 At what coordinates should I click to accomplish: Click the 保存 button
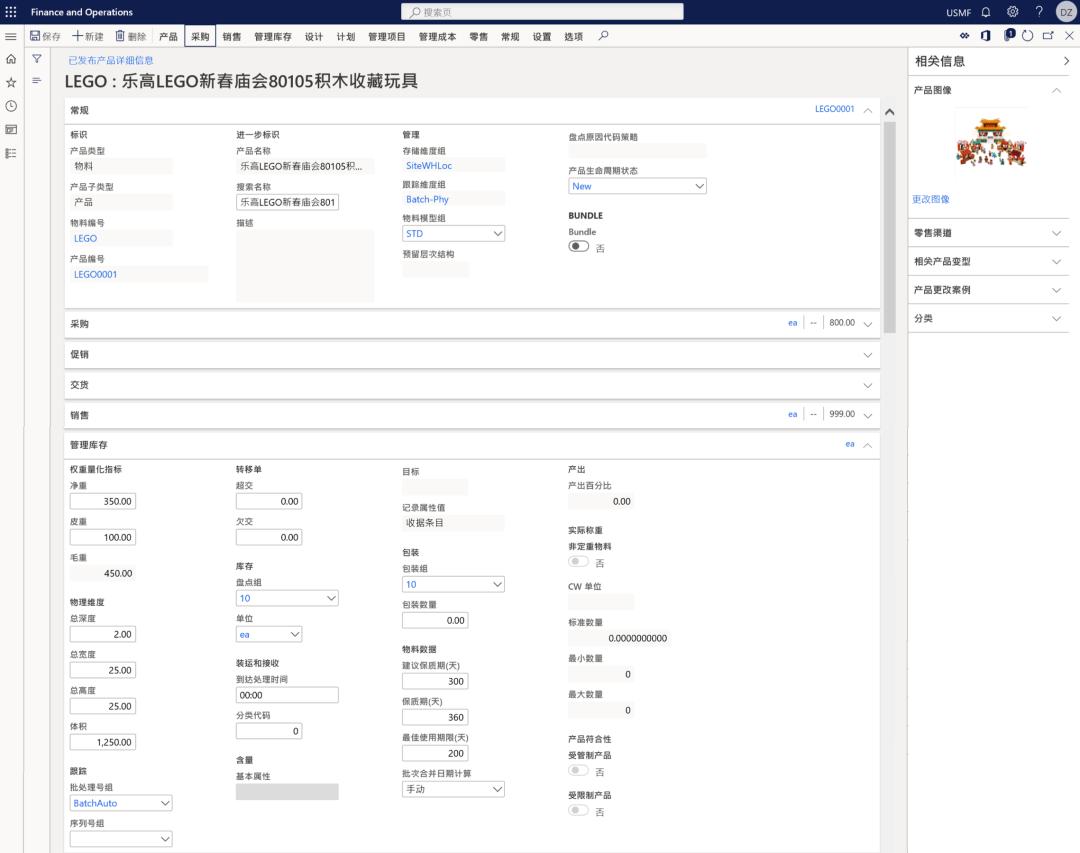[x=45, y=36]
